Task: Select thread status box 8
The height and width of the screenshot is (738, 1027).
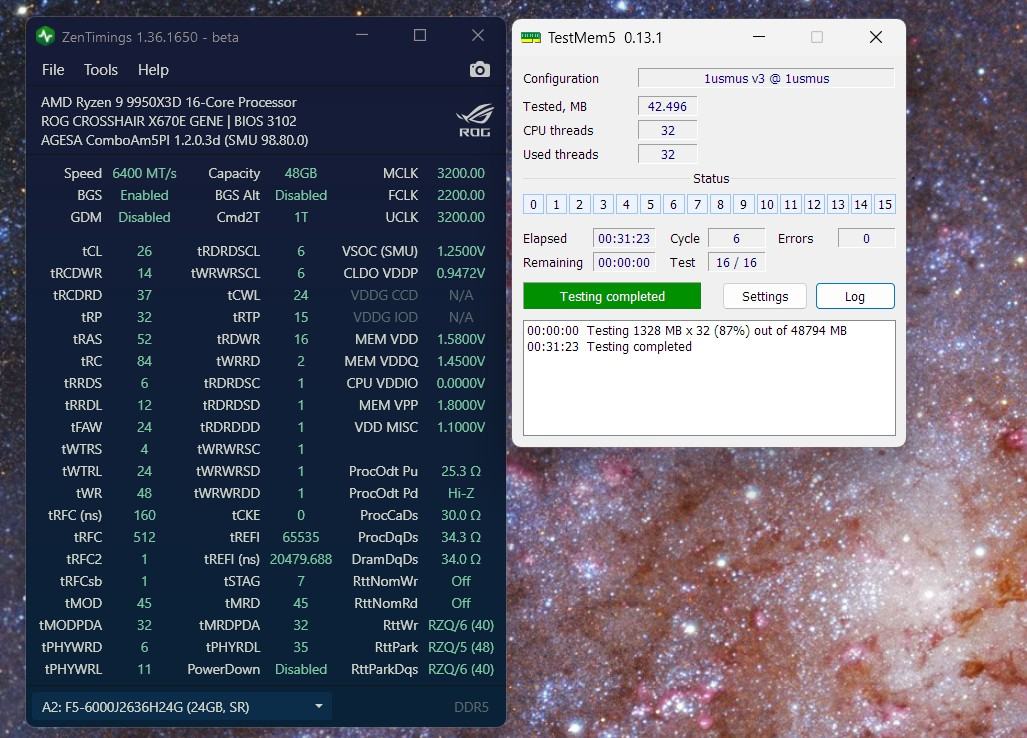Action: tap(720, 204)
